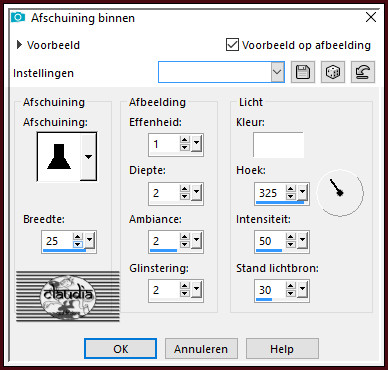Viewport: 388px width, 370px height.
Task: Click the Ambiance value field
Action: (x=165, y=241)
